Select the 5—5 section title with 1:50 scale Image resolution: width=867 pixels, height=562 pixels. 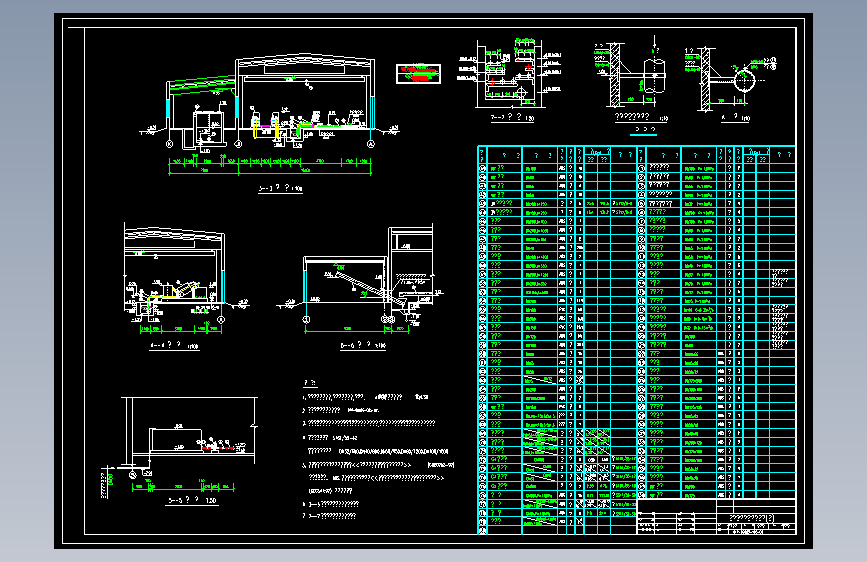click(x=192, y=501)
